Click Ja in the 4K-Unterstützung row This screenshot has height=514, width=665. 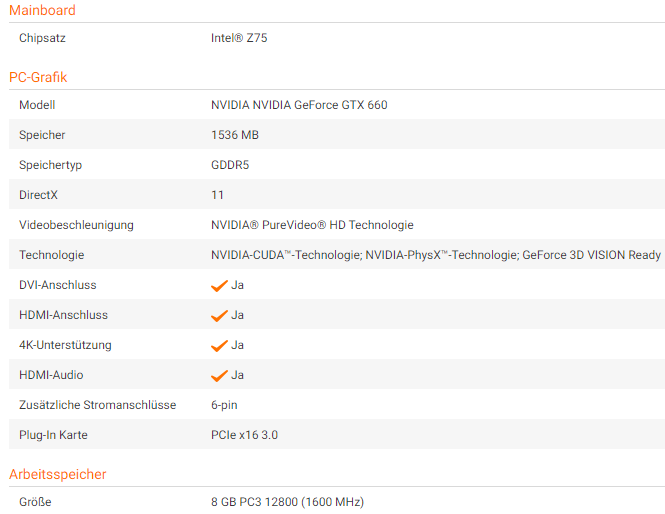pos(238,345)
